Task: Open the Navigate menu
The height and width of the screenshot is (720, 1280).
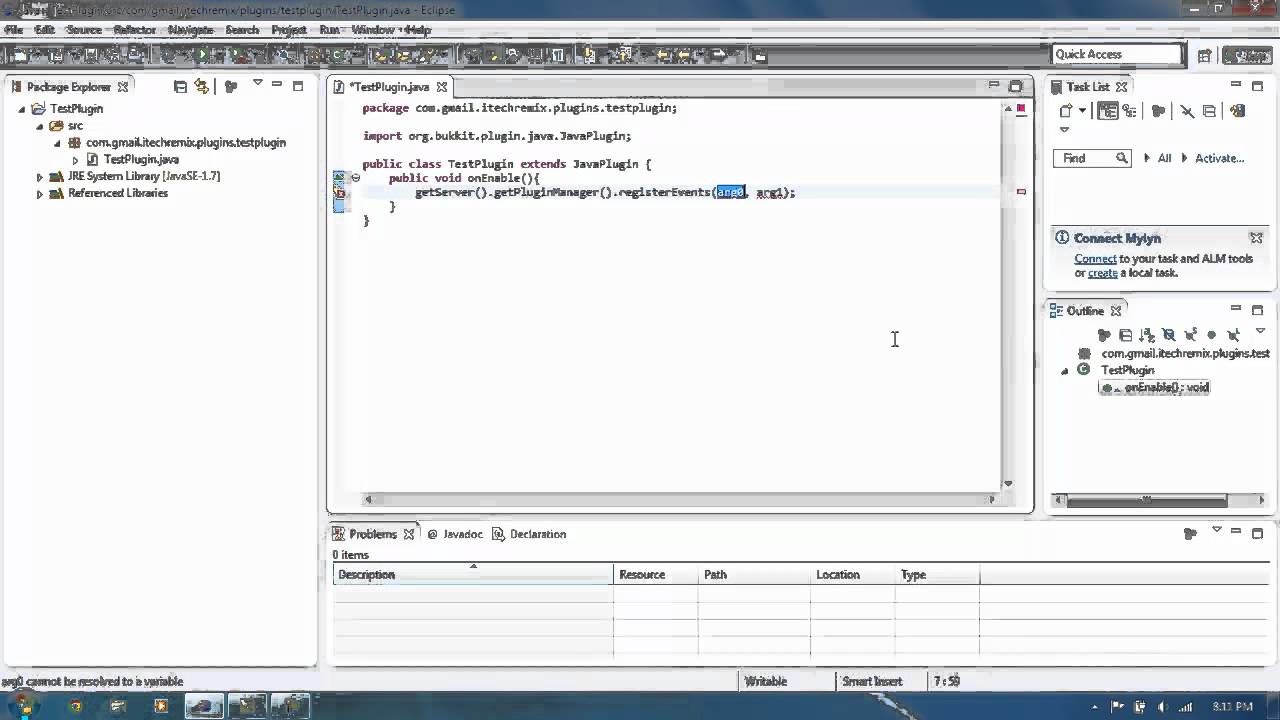Action: 190,30
